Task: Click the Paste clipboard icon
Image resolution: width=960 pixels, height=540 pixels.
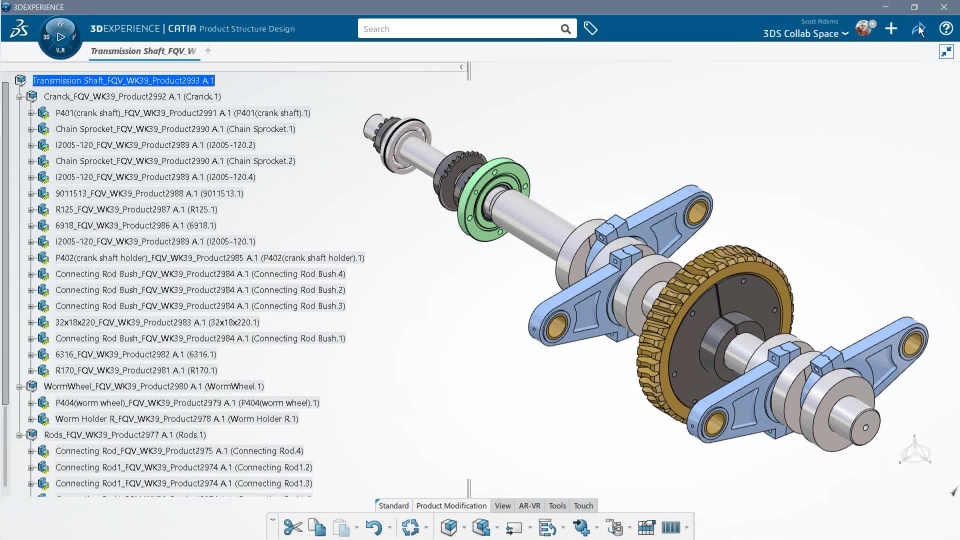Action: pos(341,527)
